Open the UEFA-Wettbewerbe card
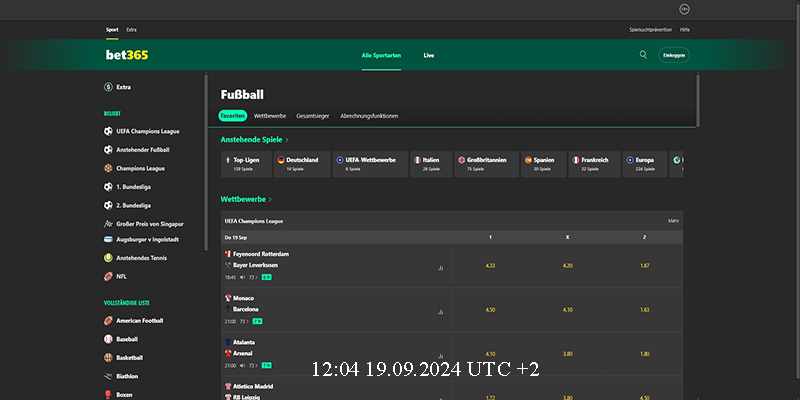The width and height of the screenshot is (800, 400). [370, 164]
